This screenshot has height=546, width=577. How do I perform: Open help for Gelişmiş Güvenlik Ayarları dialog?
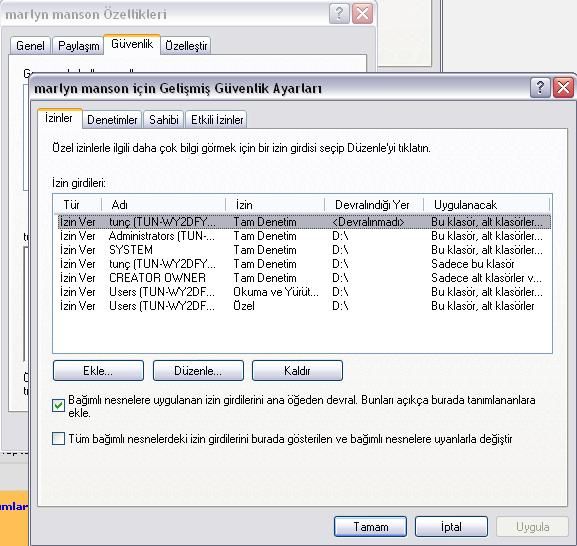(x=540, y=88)
